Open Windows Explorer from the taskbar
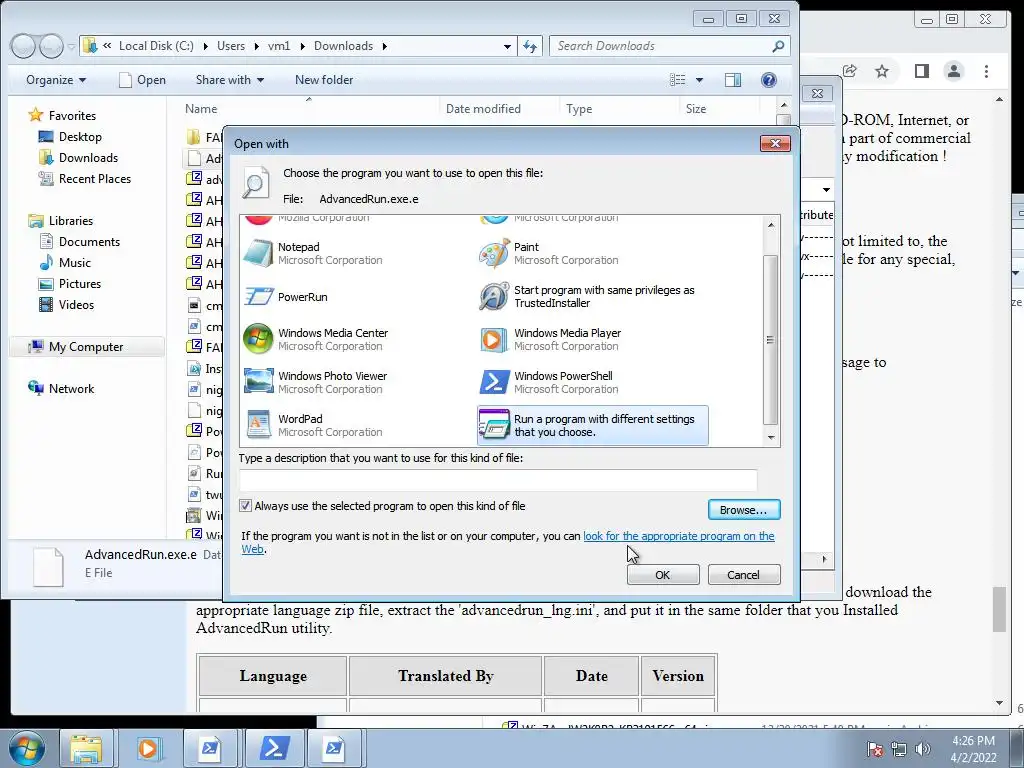Viewport: 1024px width, 768px height. point(86,748)
